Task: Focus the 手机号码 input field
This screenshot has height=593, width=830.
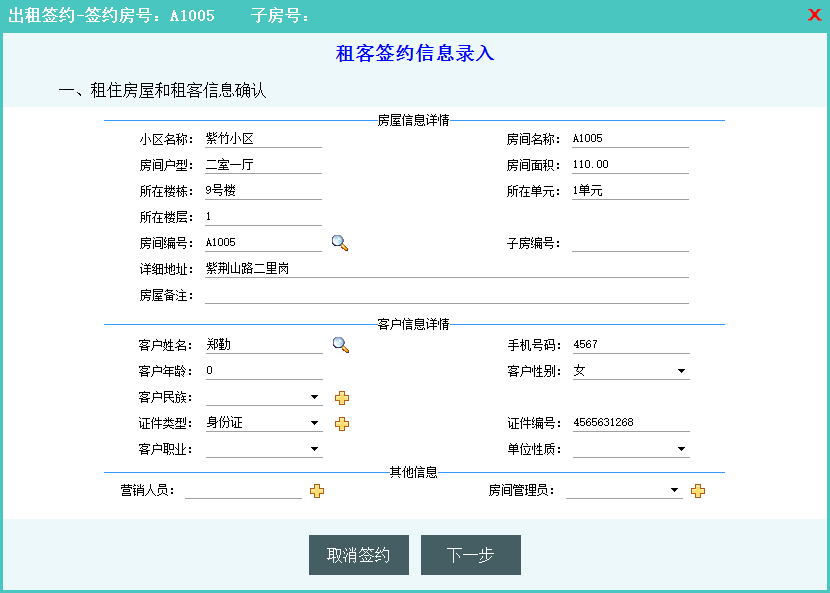Action: coord(630,345)
